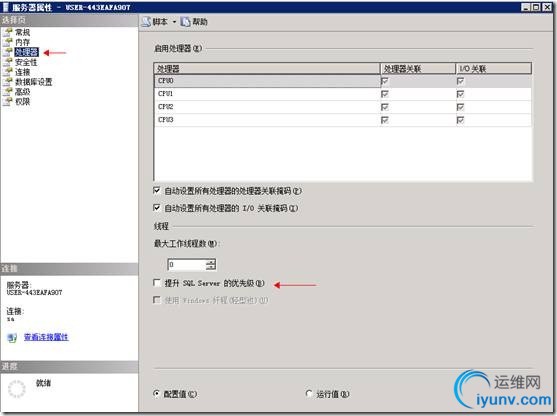
Task: Click the 权限 page icon
Action: tap(8, 101)
